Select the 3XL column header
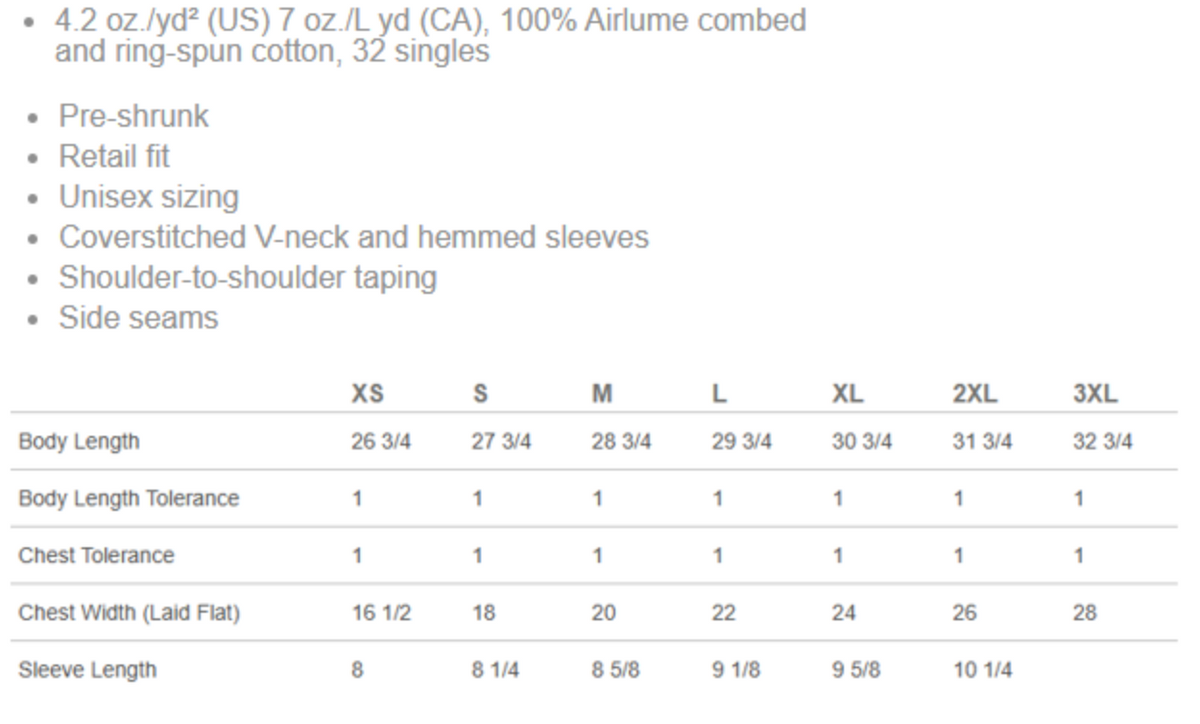This screenshot has height=724, width=1200. click(x=1094, y=393)
